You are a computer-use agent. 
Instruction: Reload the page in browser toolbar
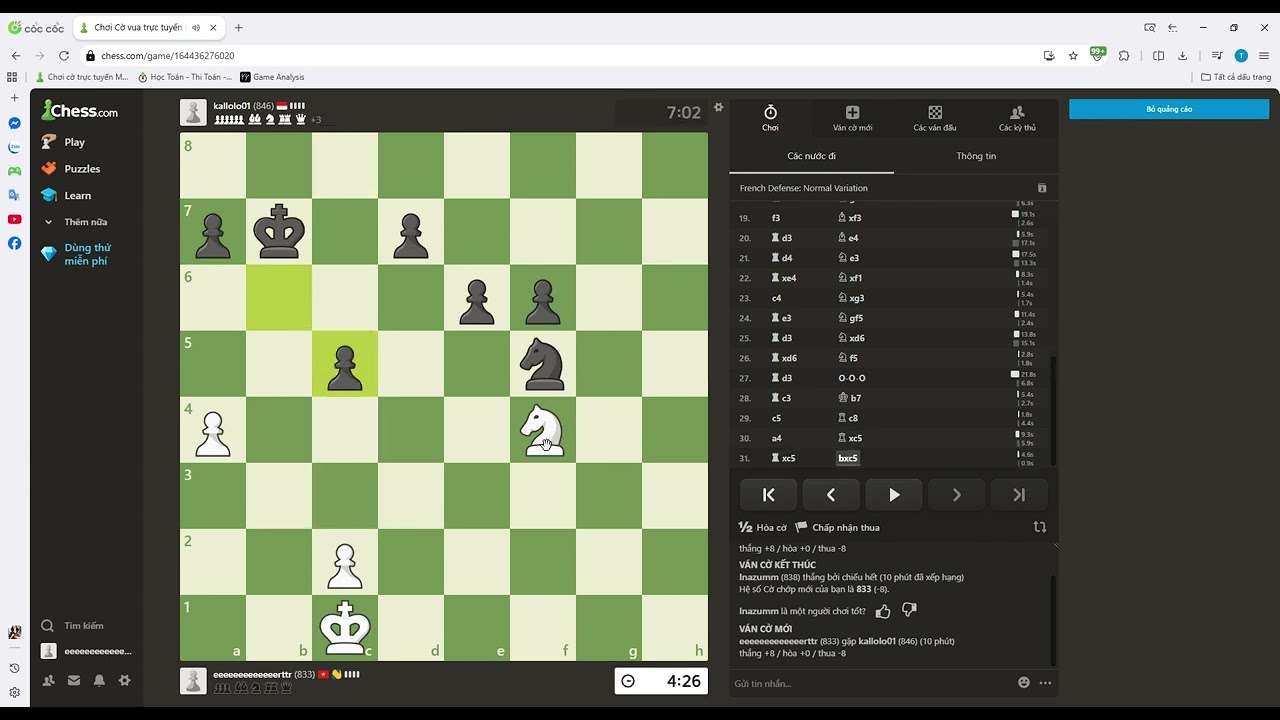[64, 56]
